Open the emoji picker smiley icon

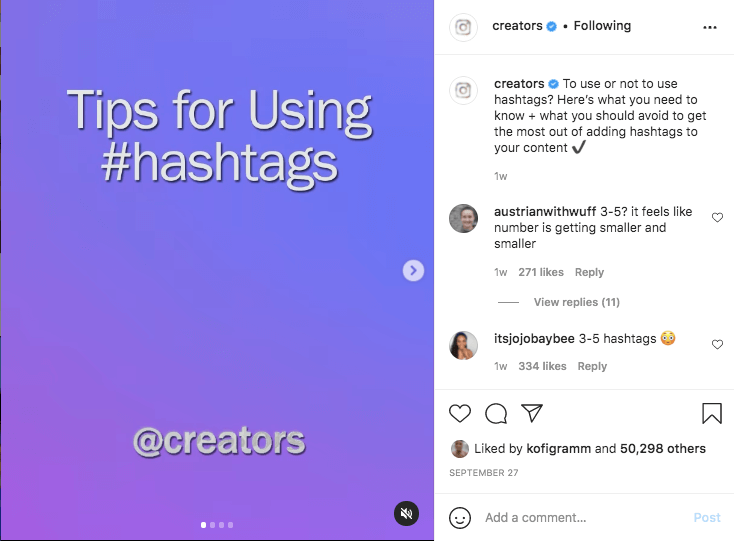point(460,518)
